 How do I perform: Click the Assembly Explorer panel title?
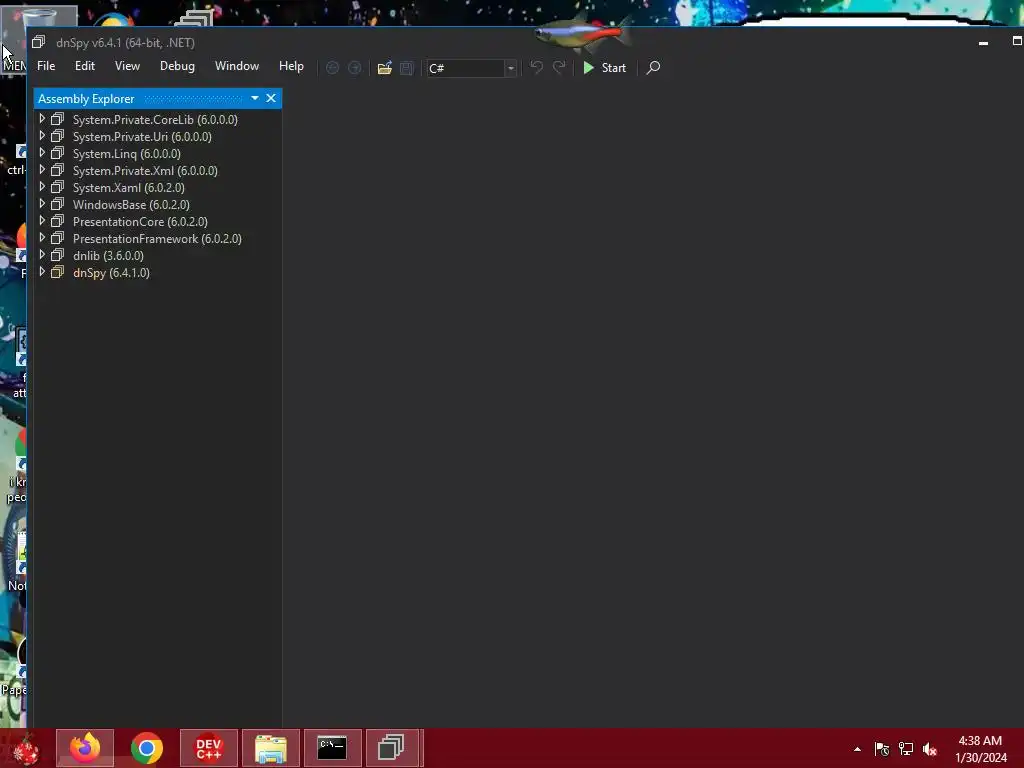[x=86, y=99]
